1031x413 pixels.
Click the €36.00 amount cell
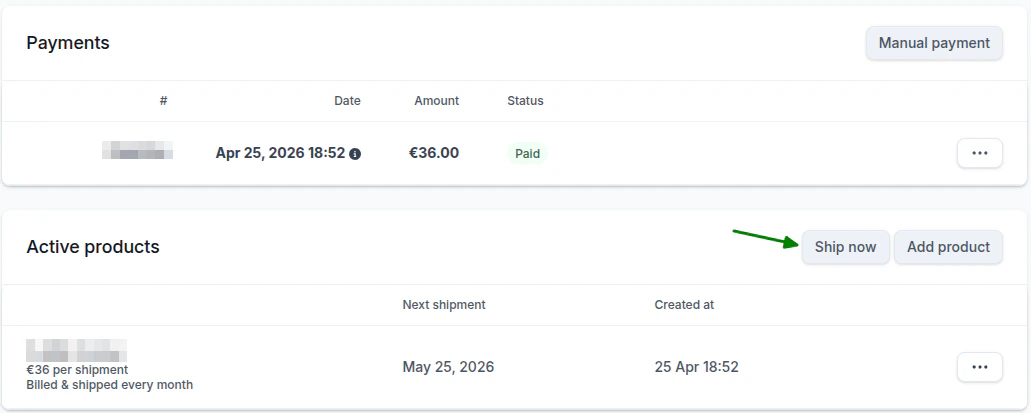point(434,153)
